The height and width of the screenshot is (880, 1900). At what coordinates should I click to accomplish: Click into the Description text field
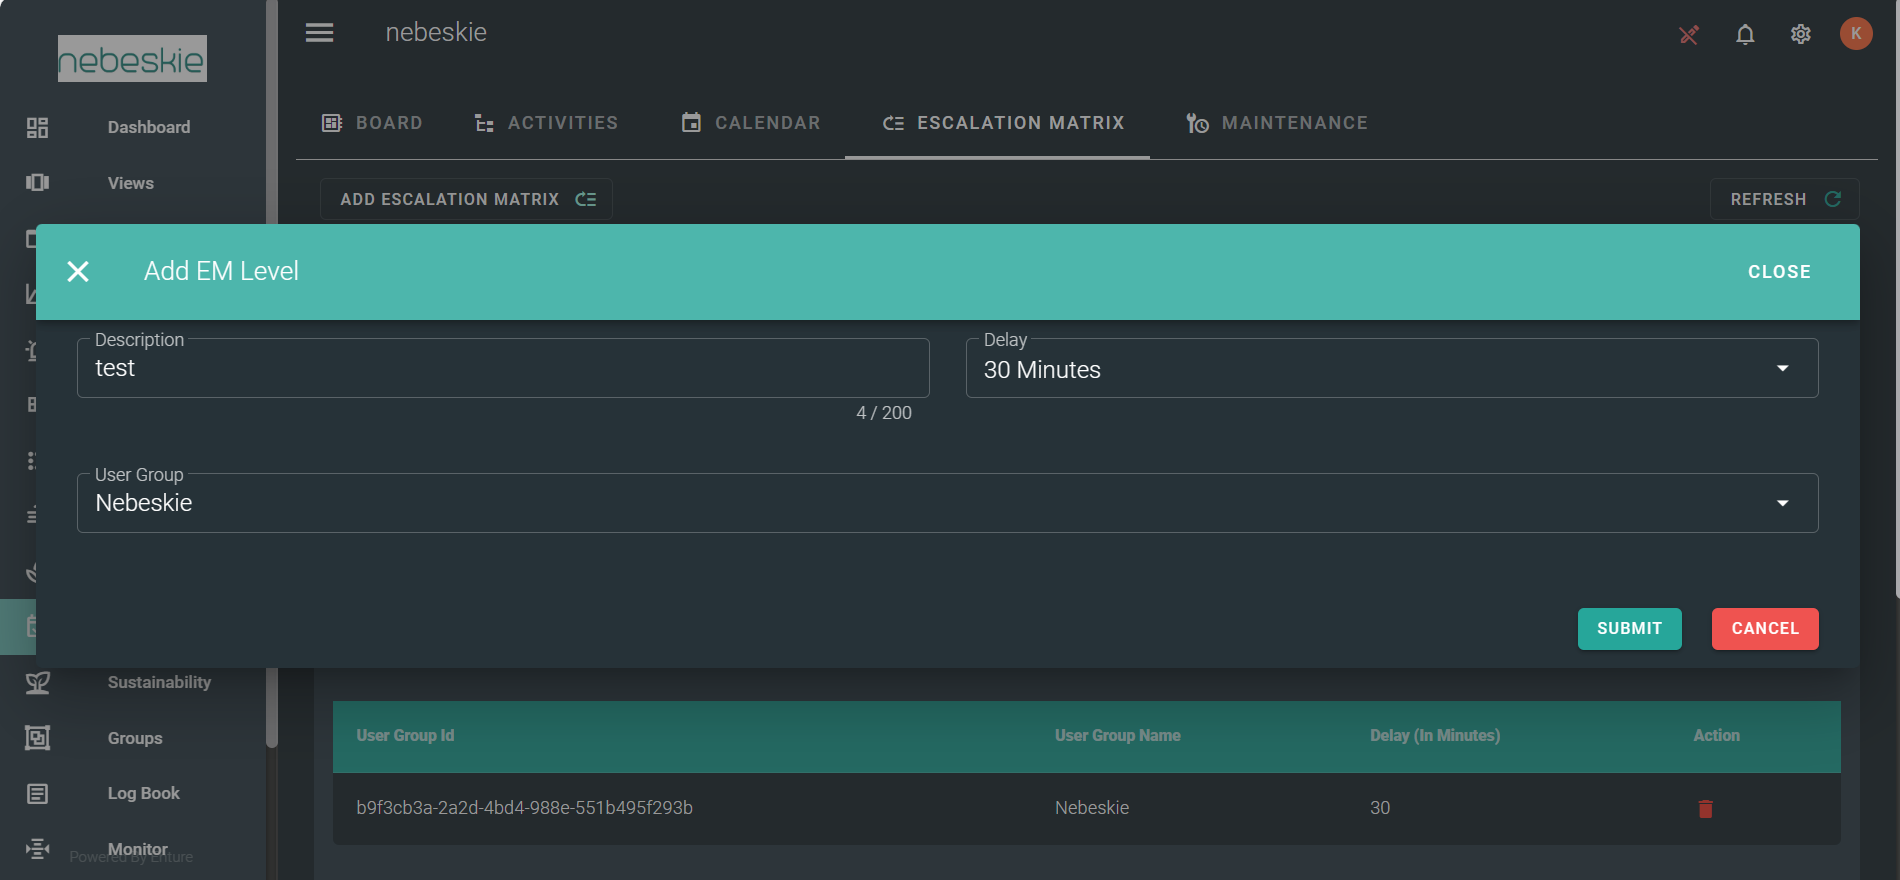(502, 369)
